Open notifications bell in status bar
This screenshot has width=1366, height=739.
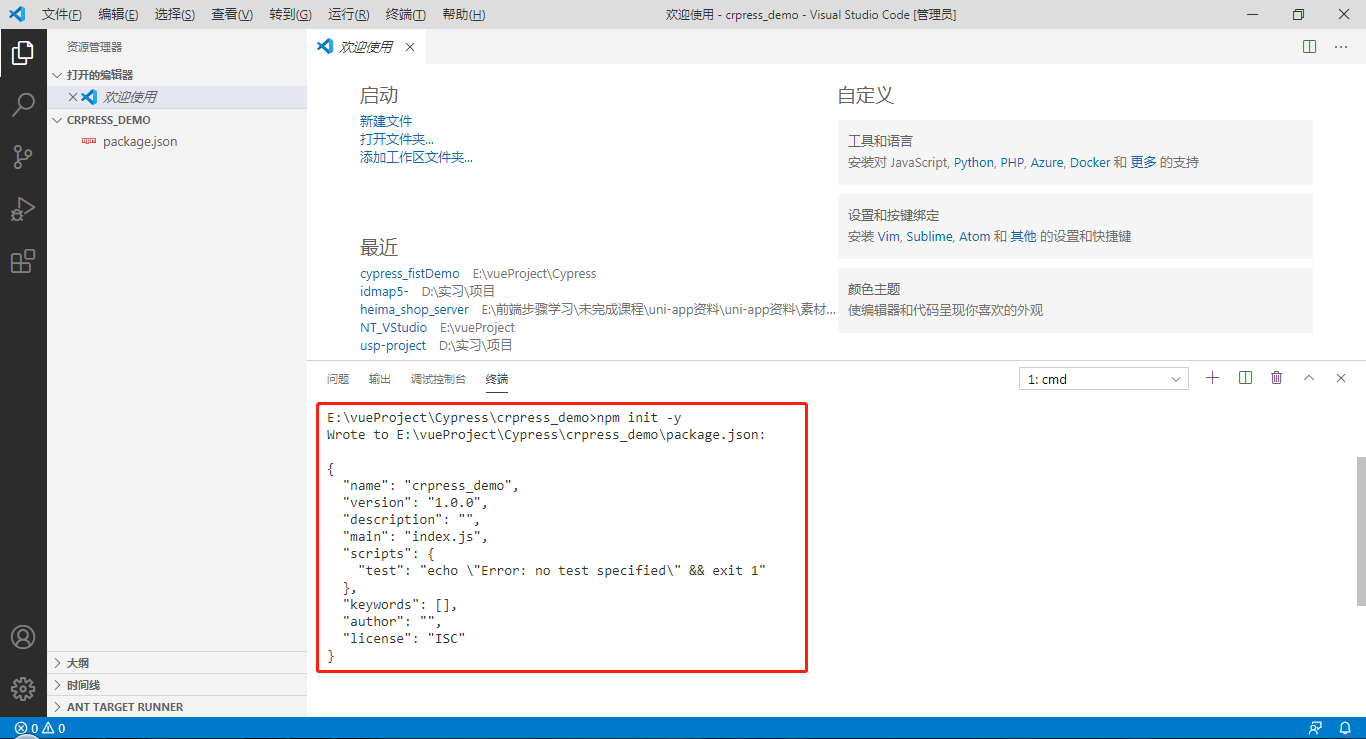1346,728
